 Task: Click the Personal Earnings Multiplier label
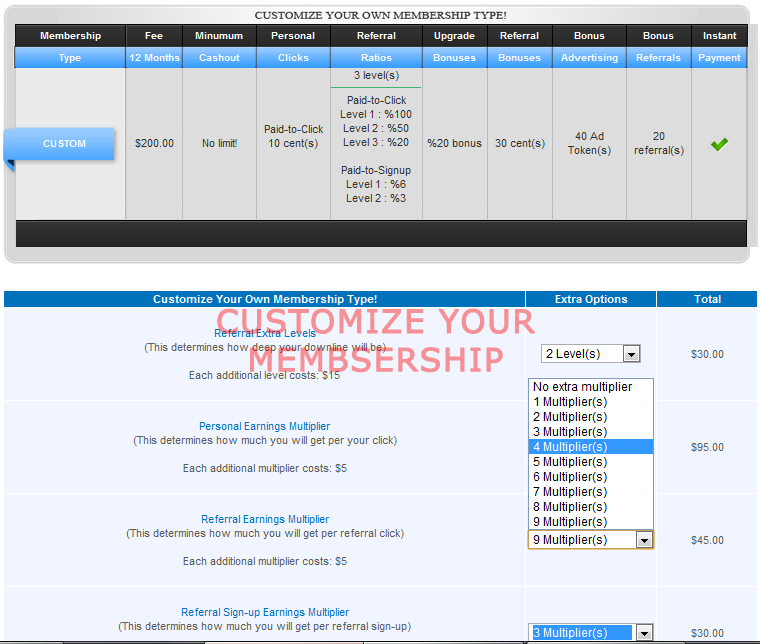click(x=264, y=427)
